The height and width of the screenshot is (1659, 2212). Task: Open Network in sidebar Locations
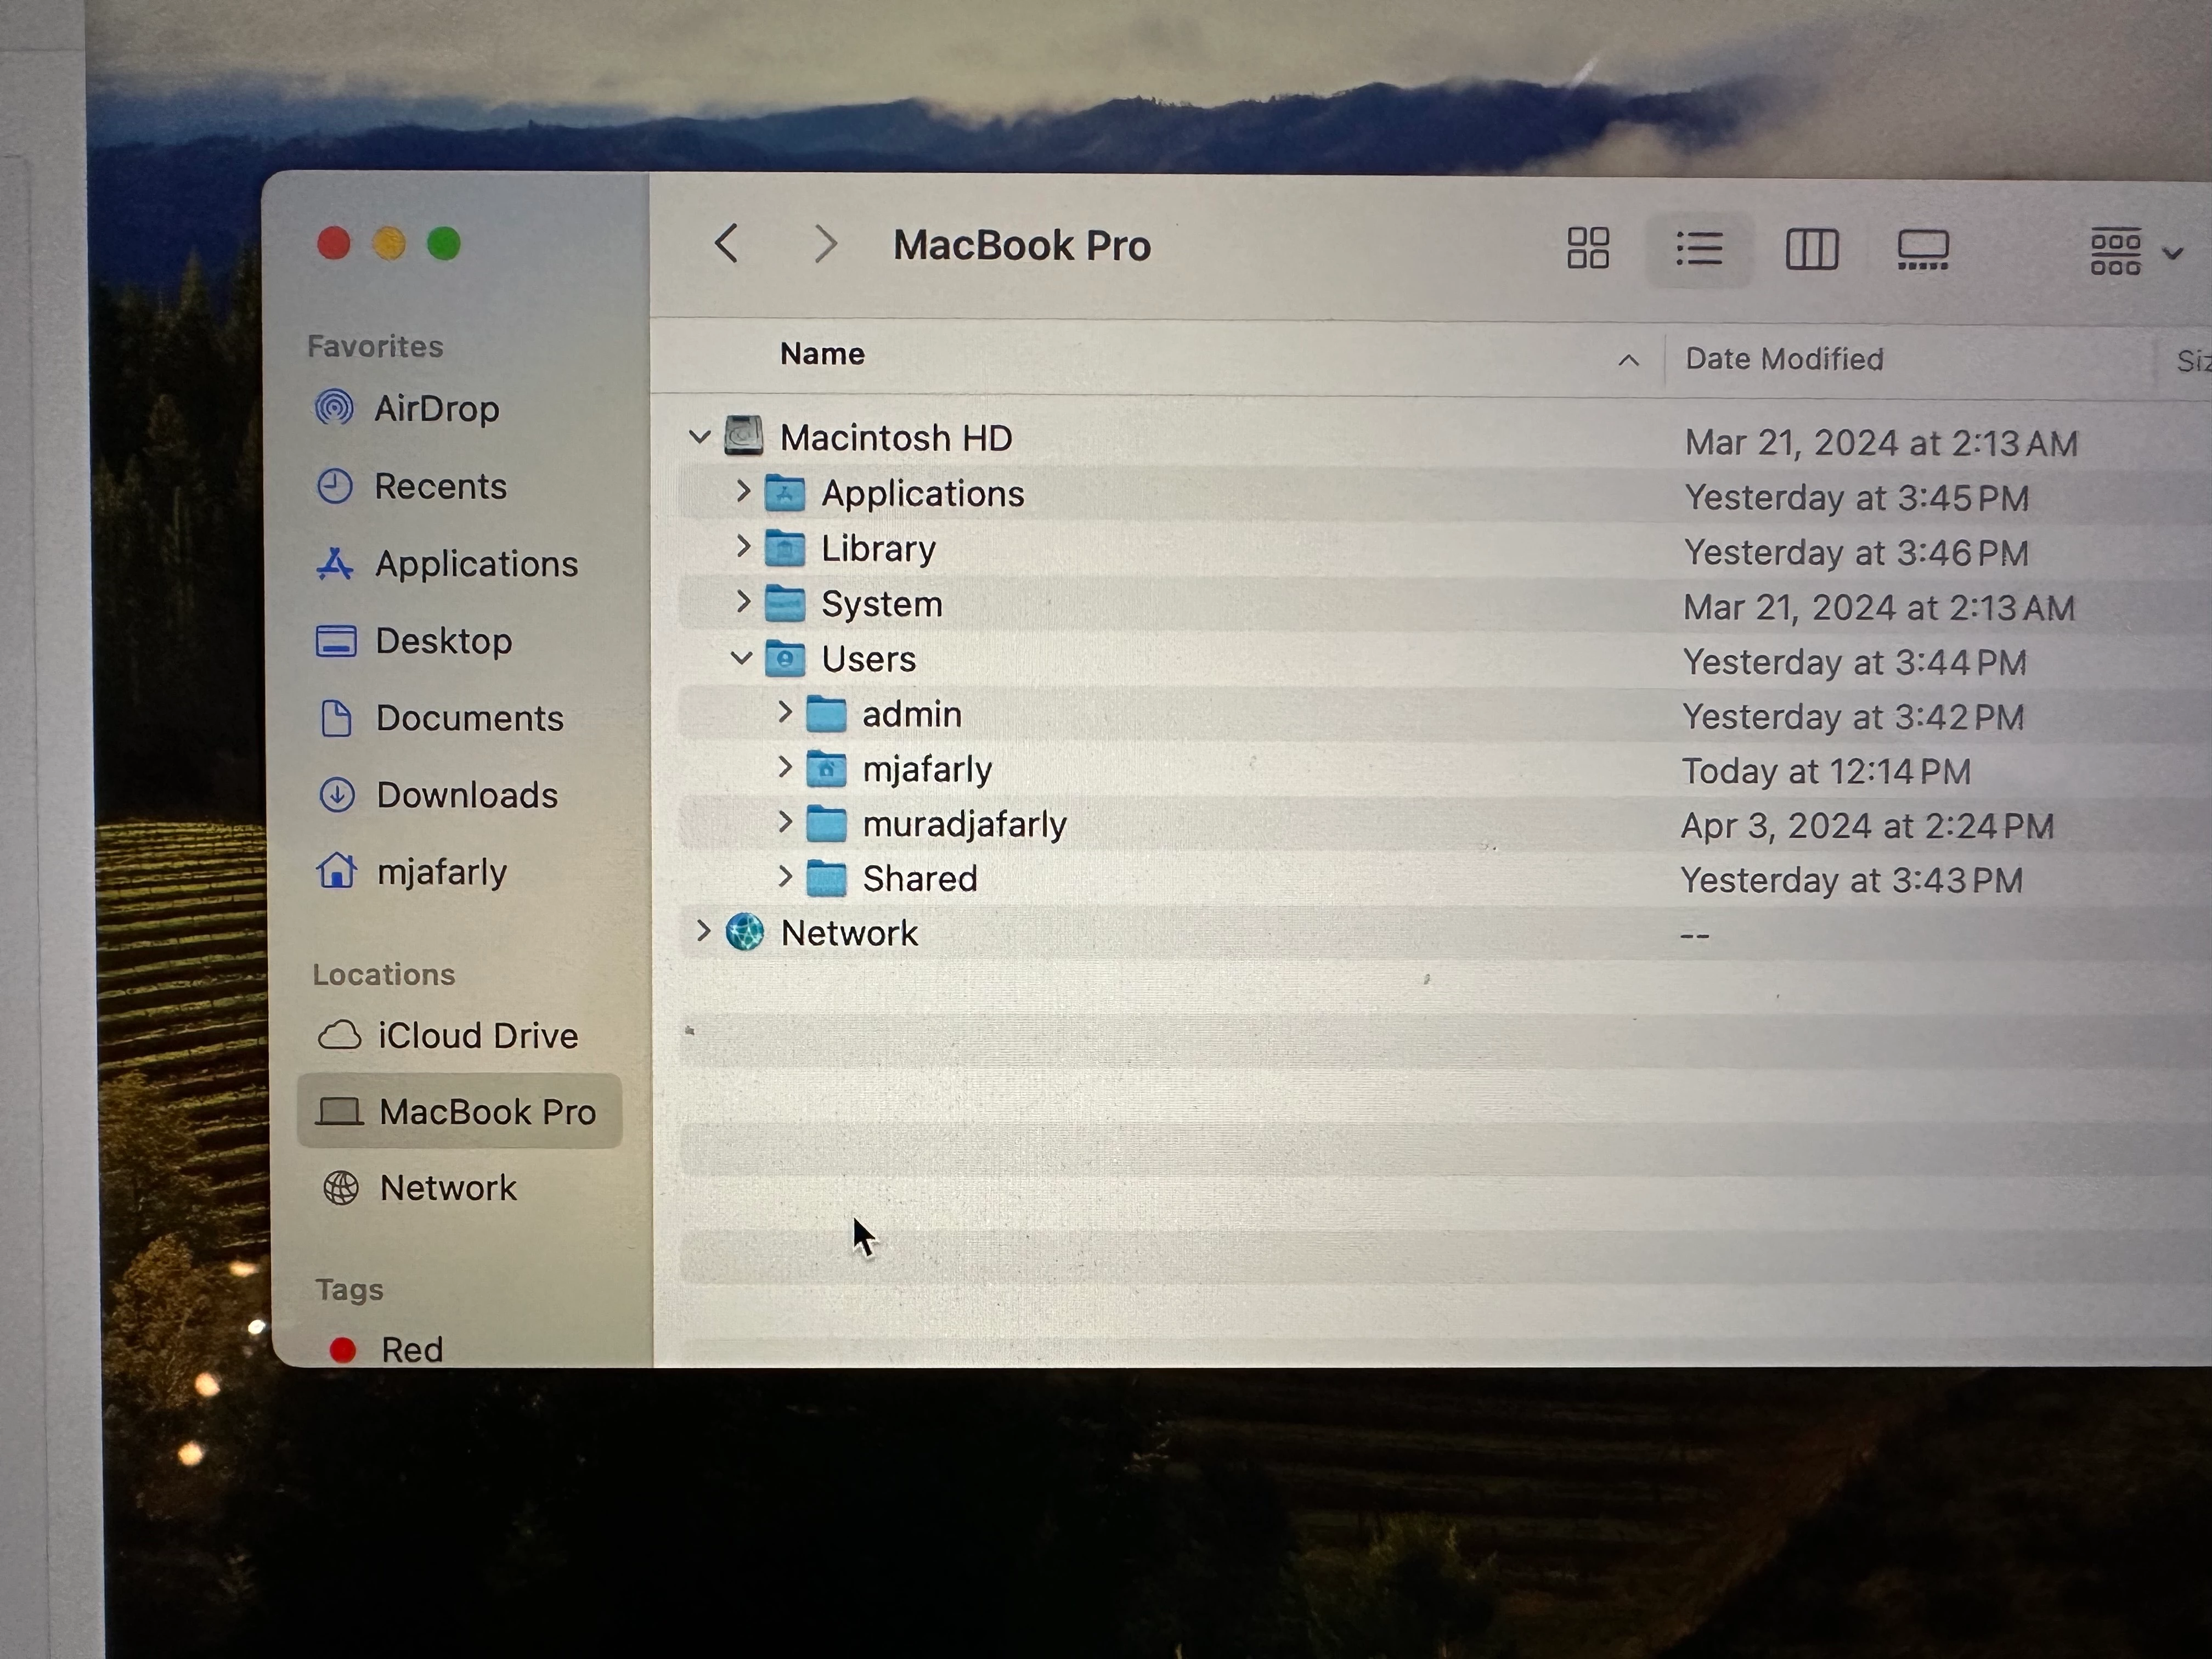coord(420,1188)
